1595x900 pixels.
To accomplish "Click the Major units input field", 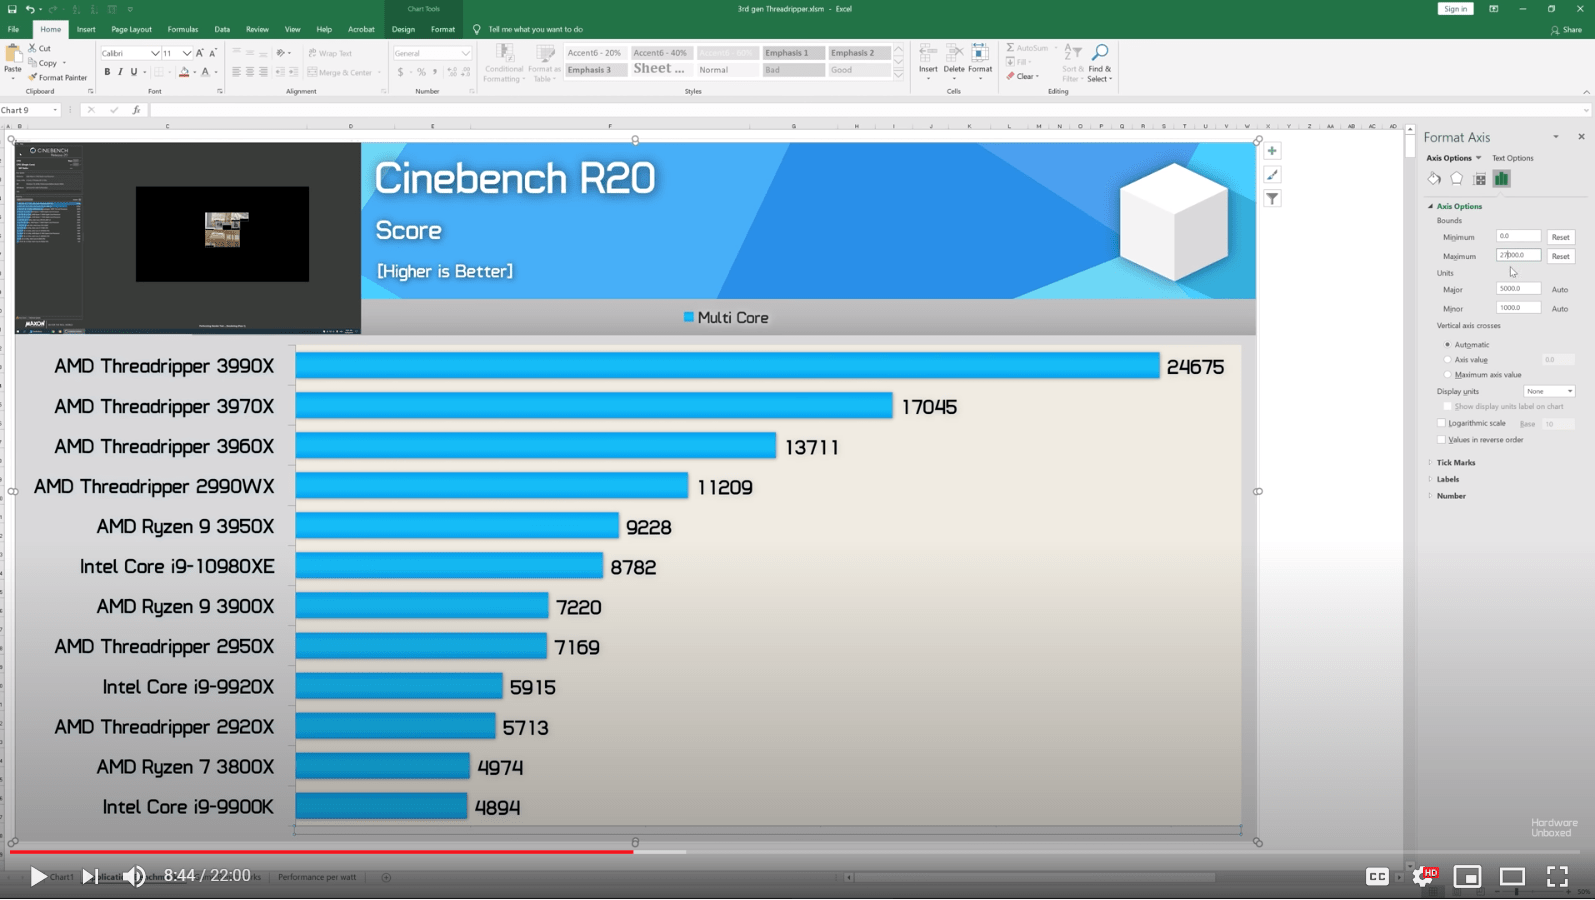I will pos(1518,288).
